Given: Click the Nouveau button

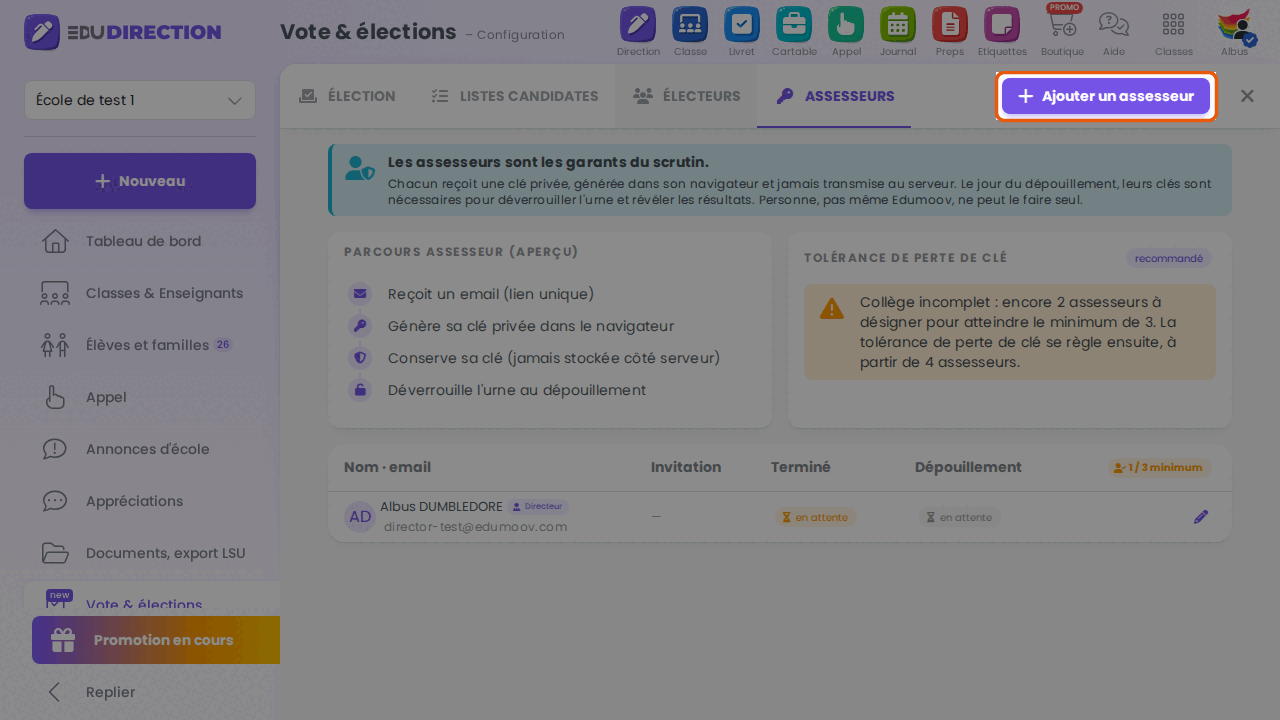Looking at the screenshot, I should [140, 181].
